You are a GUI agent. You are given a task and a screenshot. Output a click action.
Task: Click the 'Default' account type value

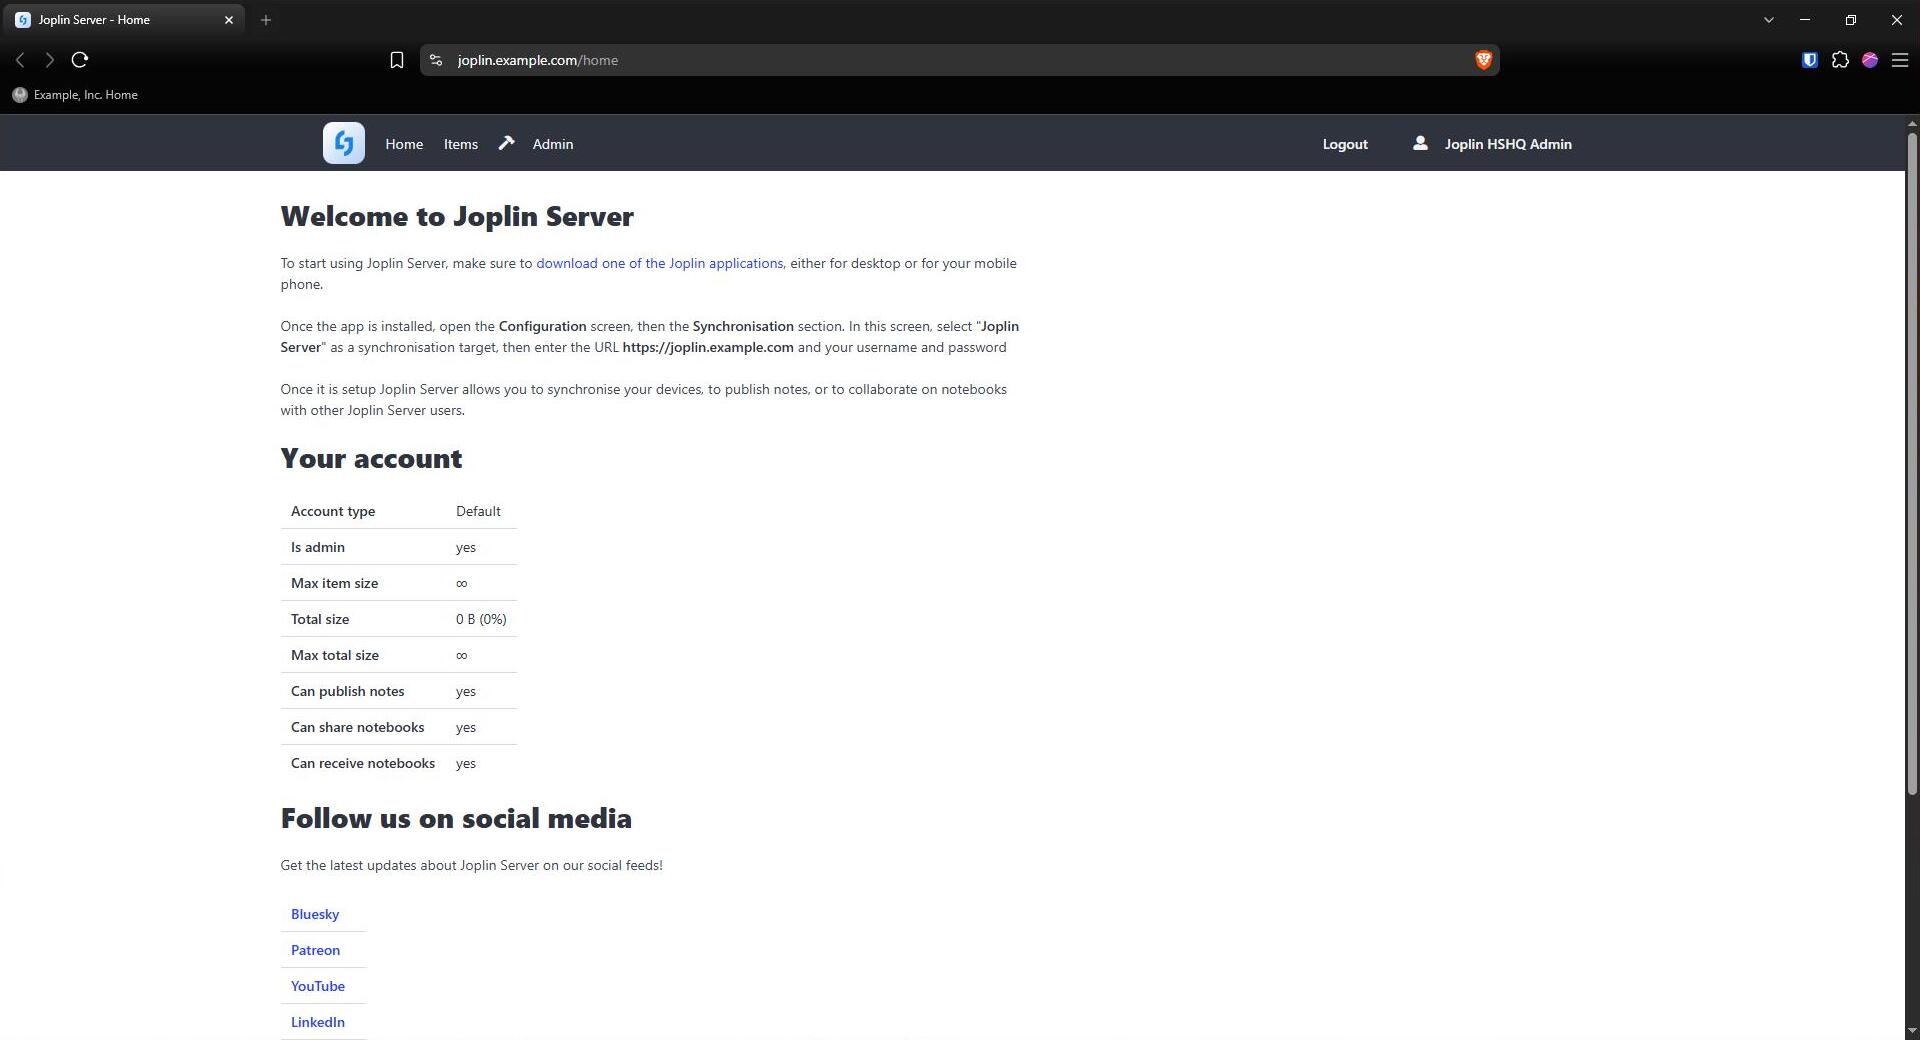pos(478,511)
